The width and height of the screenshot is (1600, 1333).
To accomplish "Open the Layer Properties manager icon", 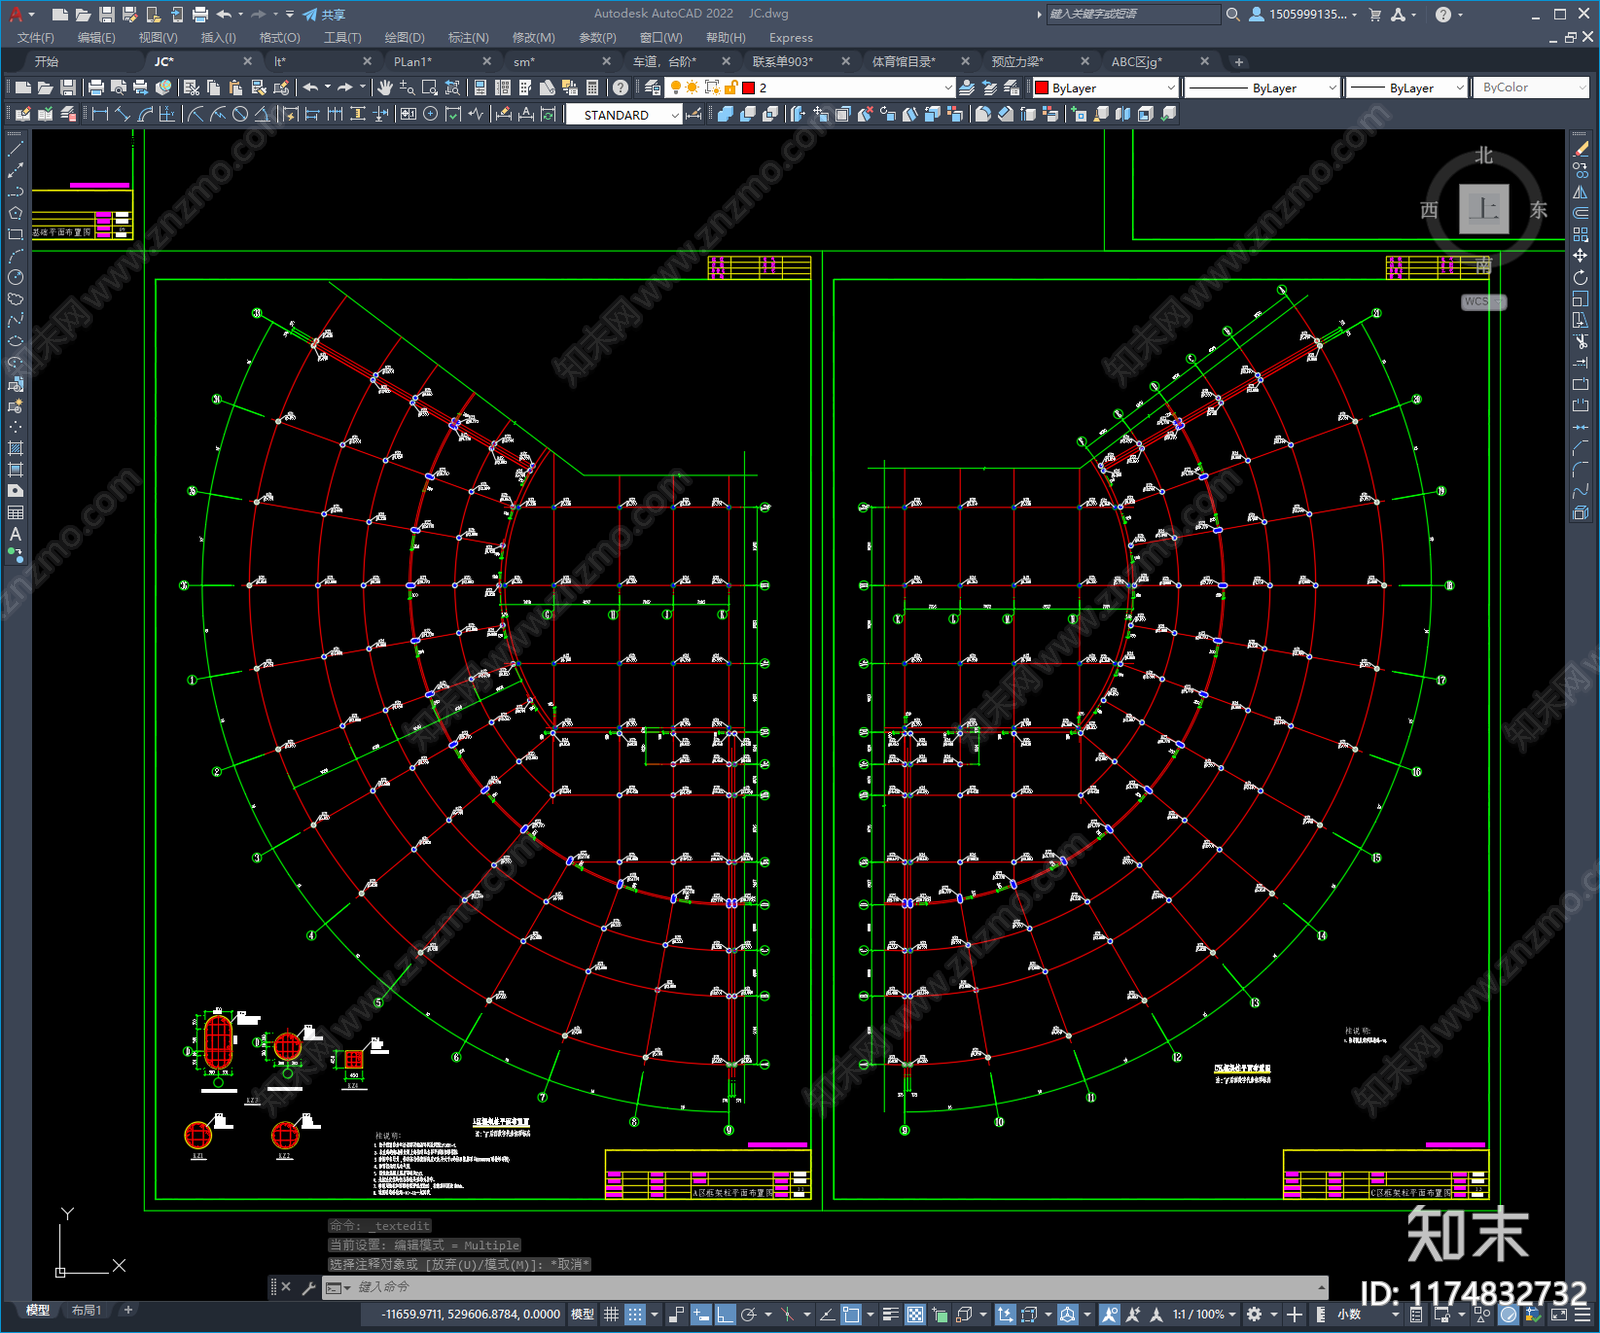I will (652, 88).
